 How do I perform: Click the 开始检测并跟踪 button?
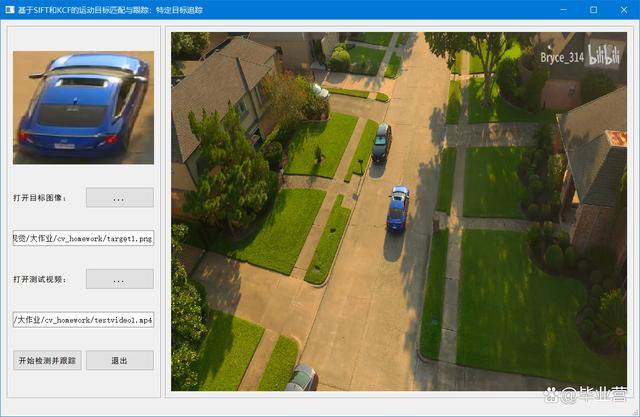[47, 360]
